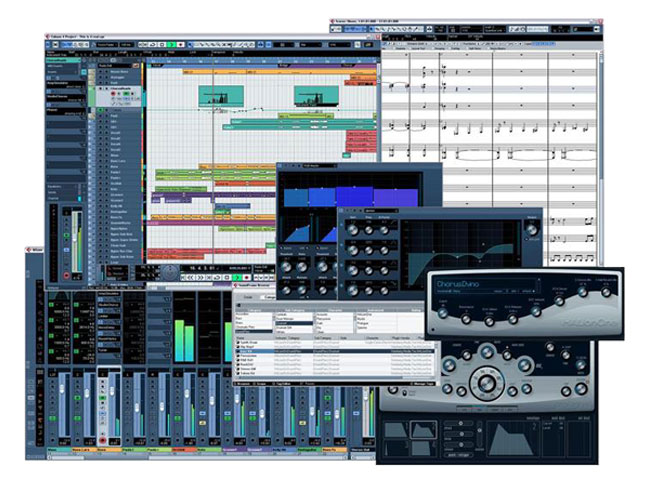
Task: Select the highlighted preset row in the SoundFrame browser
Action: point(334,351)
